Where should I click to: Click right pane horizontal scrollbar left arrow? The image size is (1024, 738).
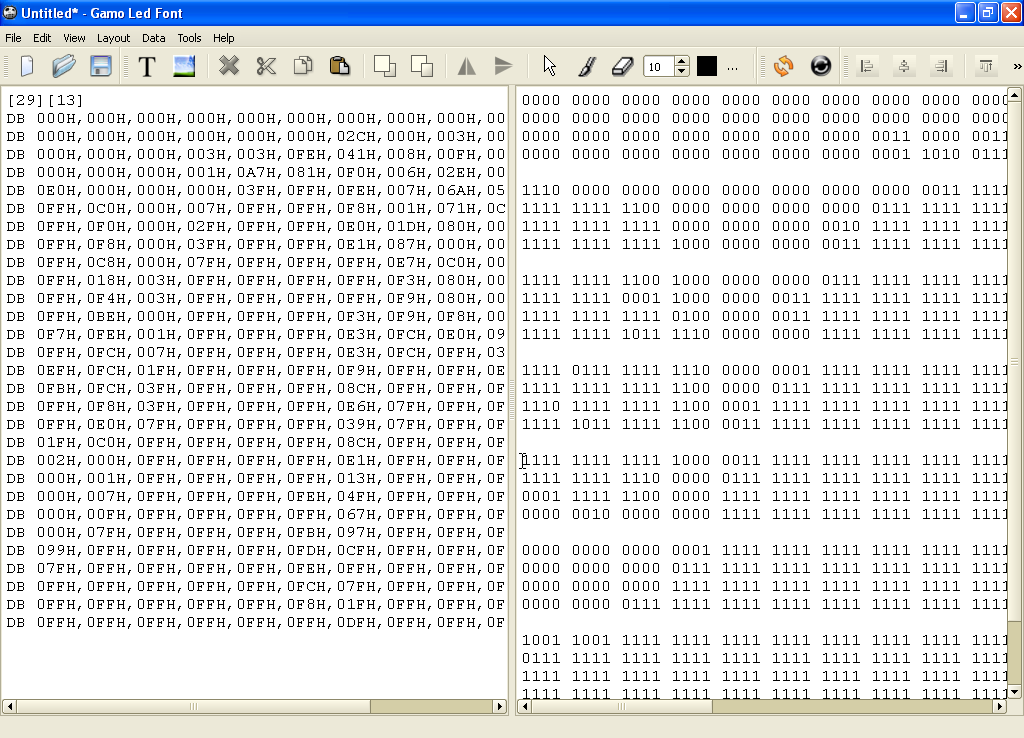click(524, 706)
